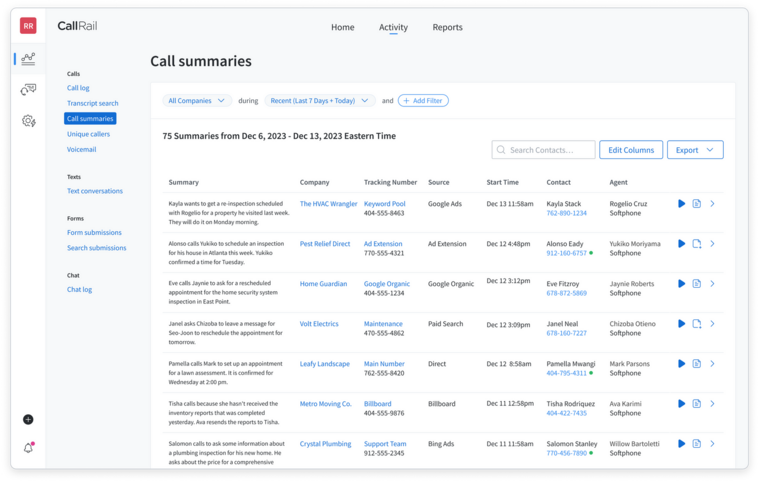Image resolution: width=759 pixels, height=482 pixels.
Task: Click the Start Time column header
Action: (502, 182)
